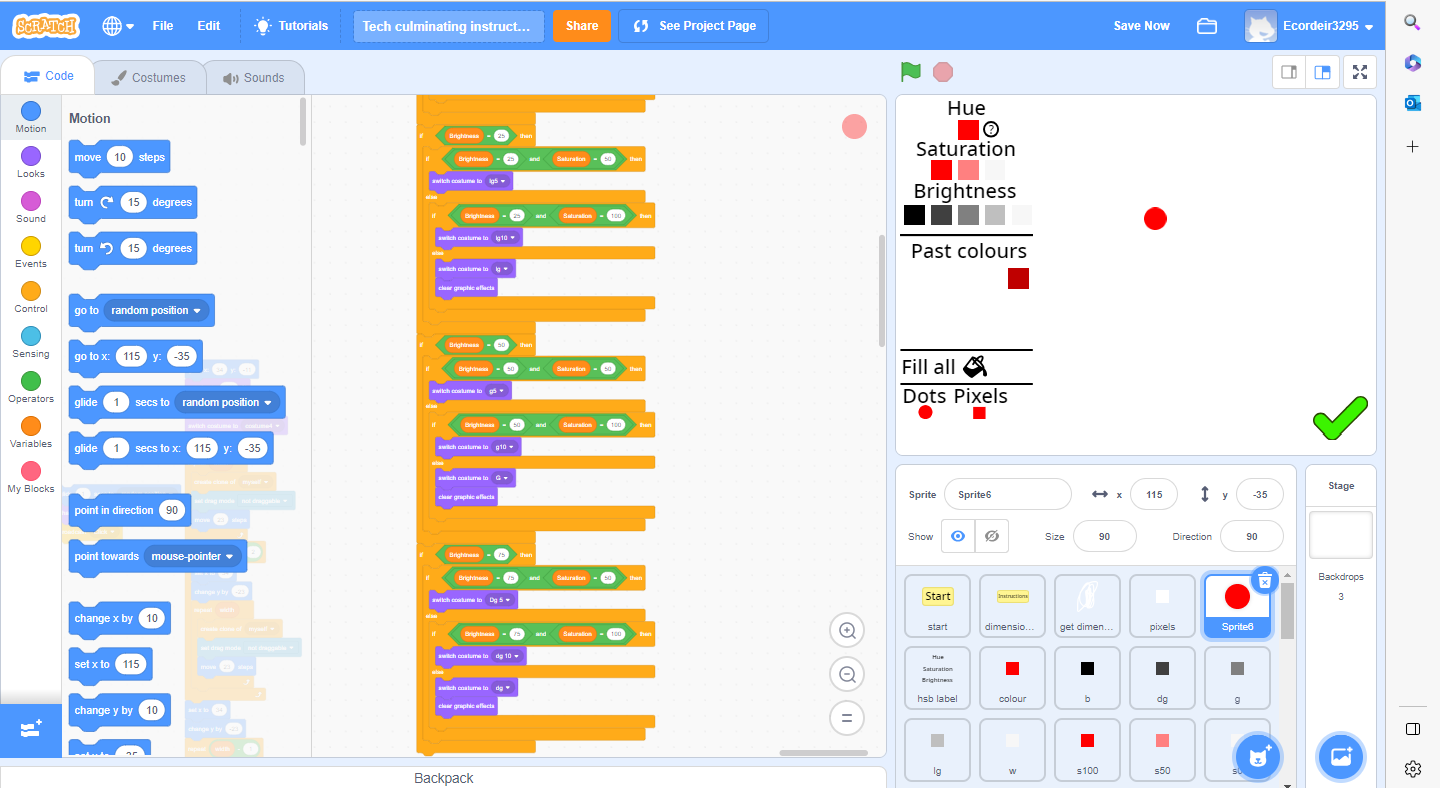Switch to the Costumes tab

point(149,76)
